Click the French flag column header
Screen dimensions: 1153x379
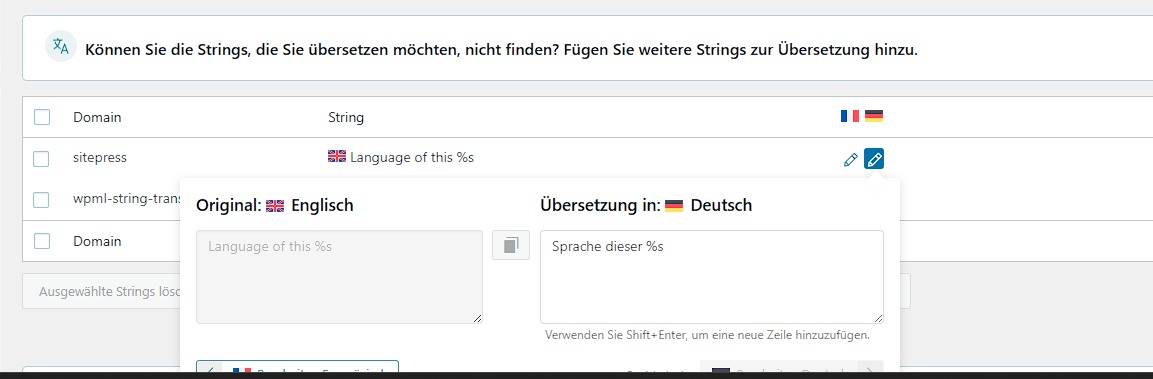849,116
